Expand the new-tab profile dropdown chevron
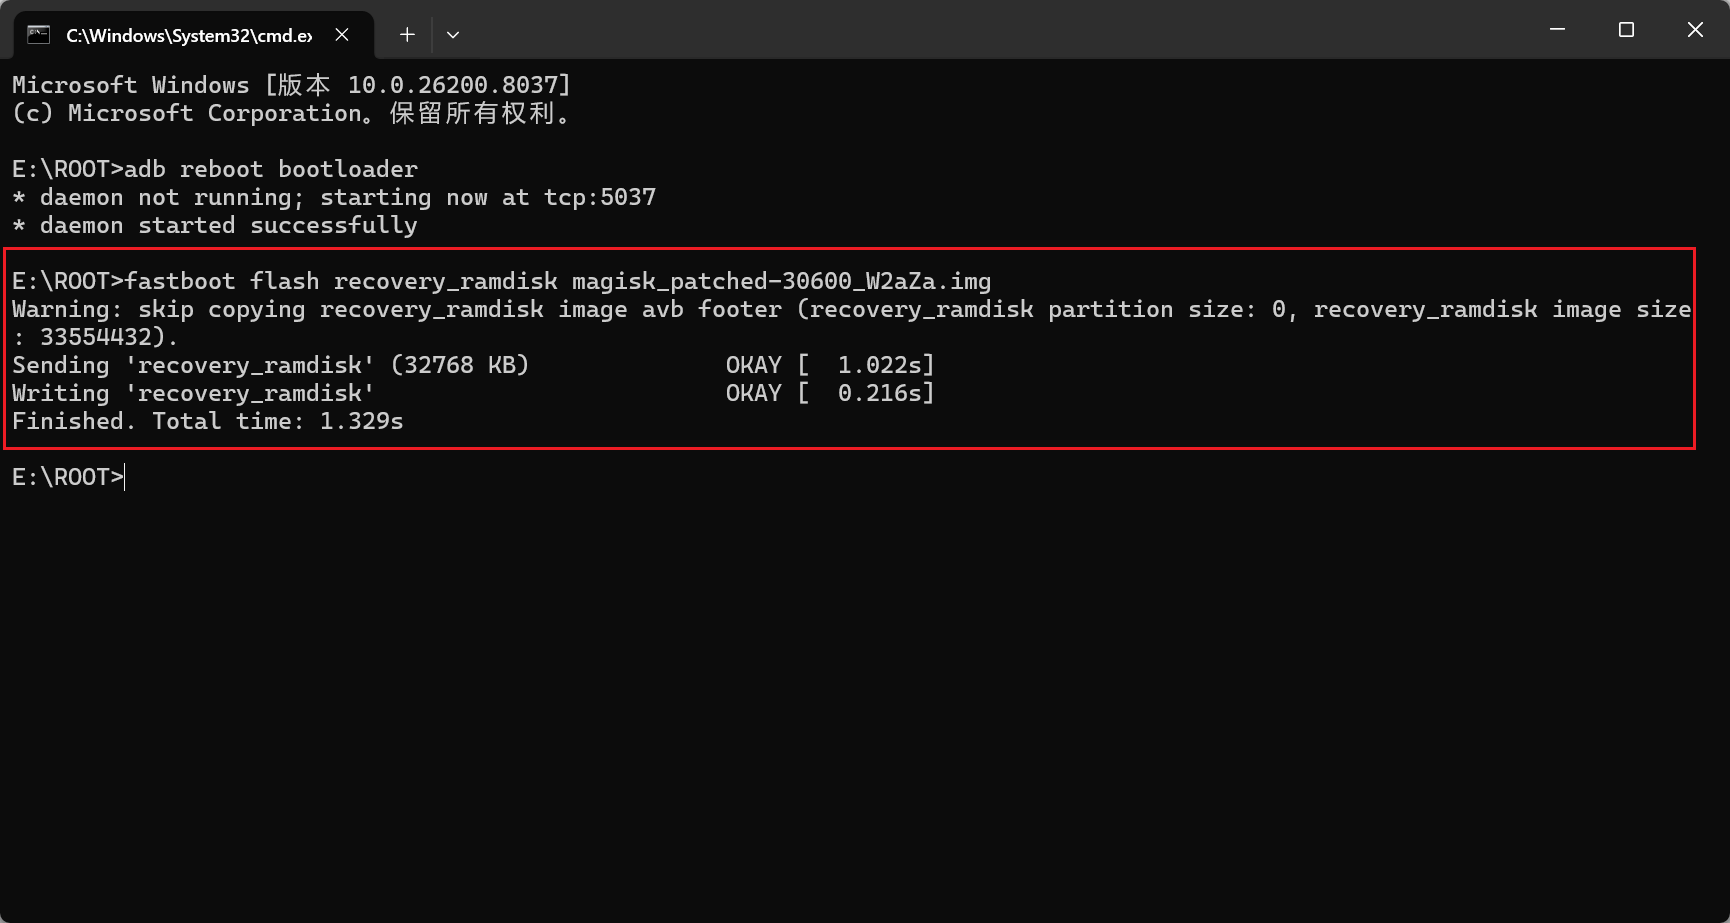The width and height of the screenshot is (1730, 923). click(453, 35)
